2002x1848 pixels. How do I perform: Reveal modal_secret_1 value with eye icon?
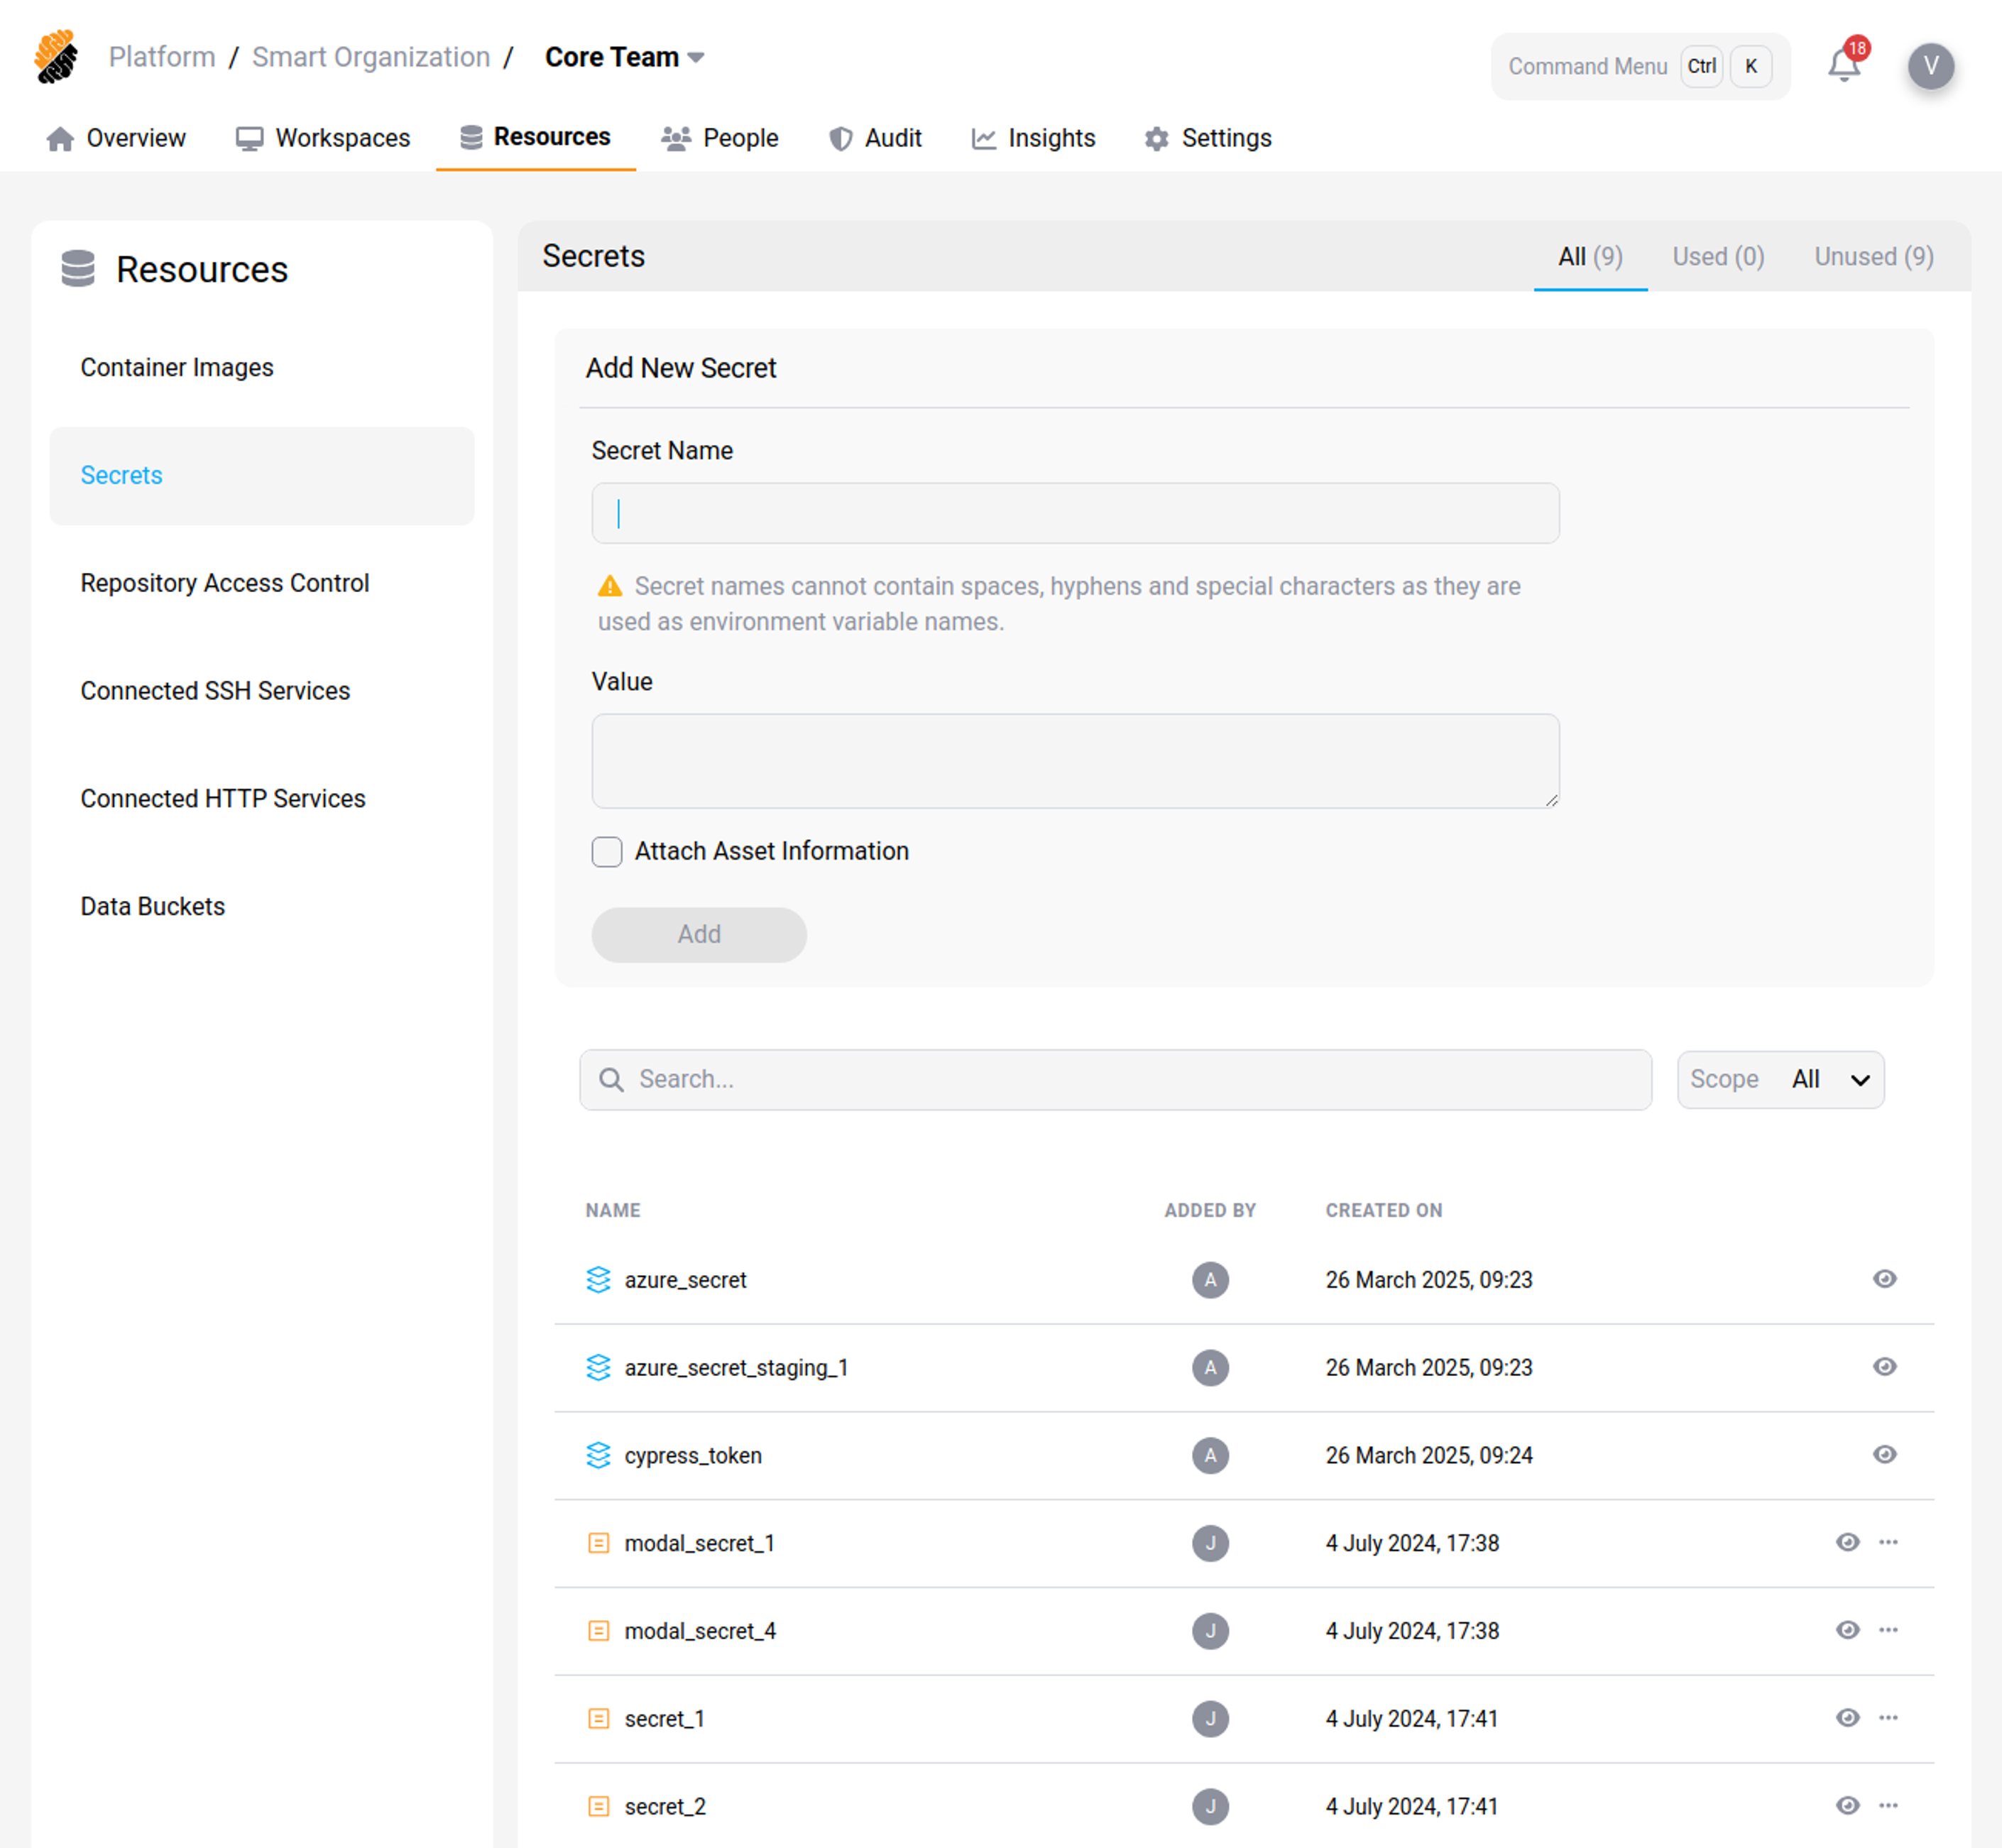coord(1848,1543)
